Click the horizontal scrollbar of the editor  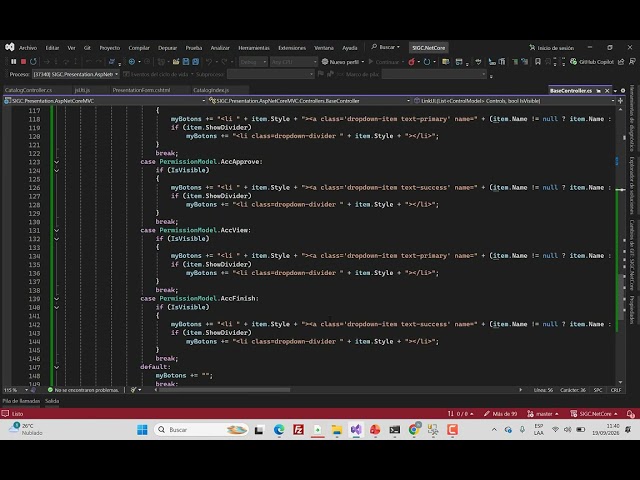(x=224, y=390)
